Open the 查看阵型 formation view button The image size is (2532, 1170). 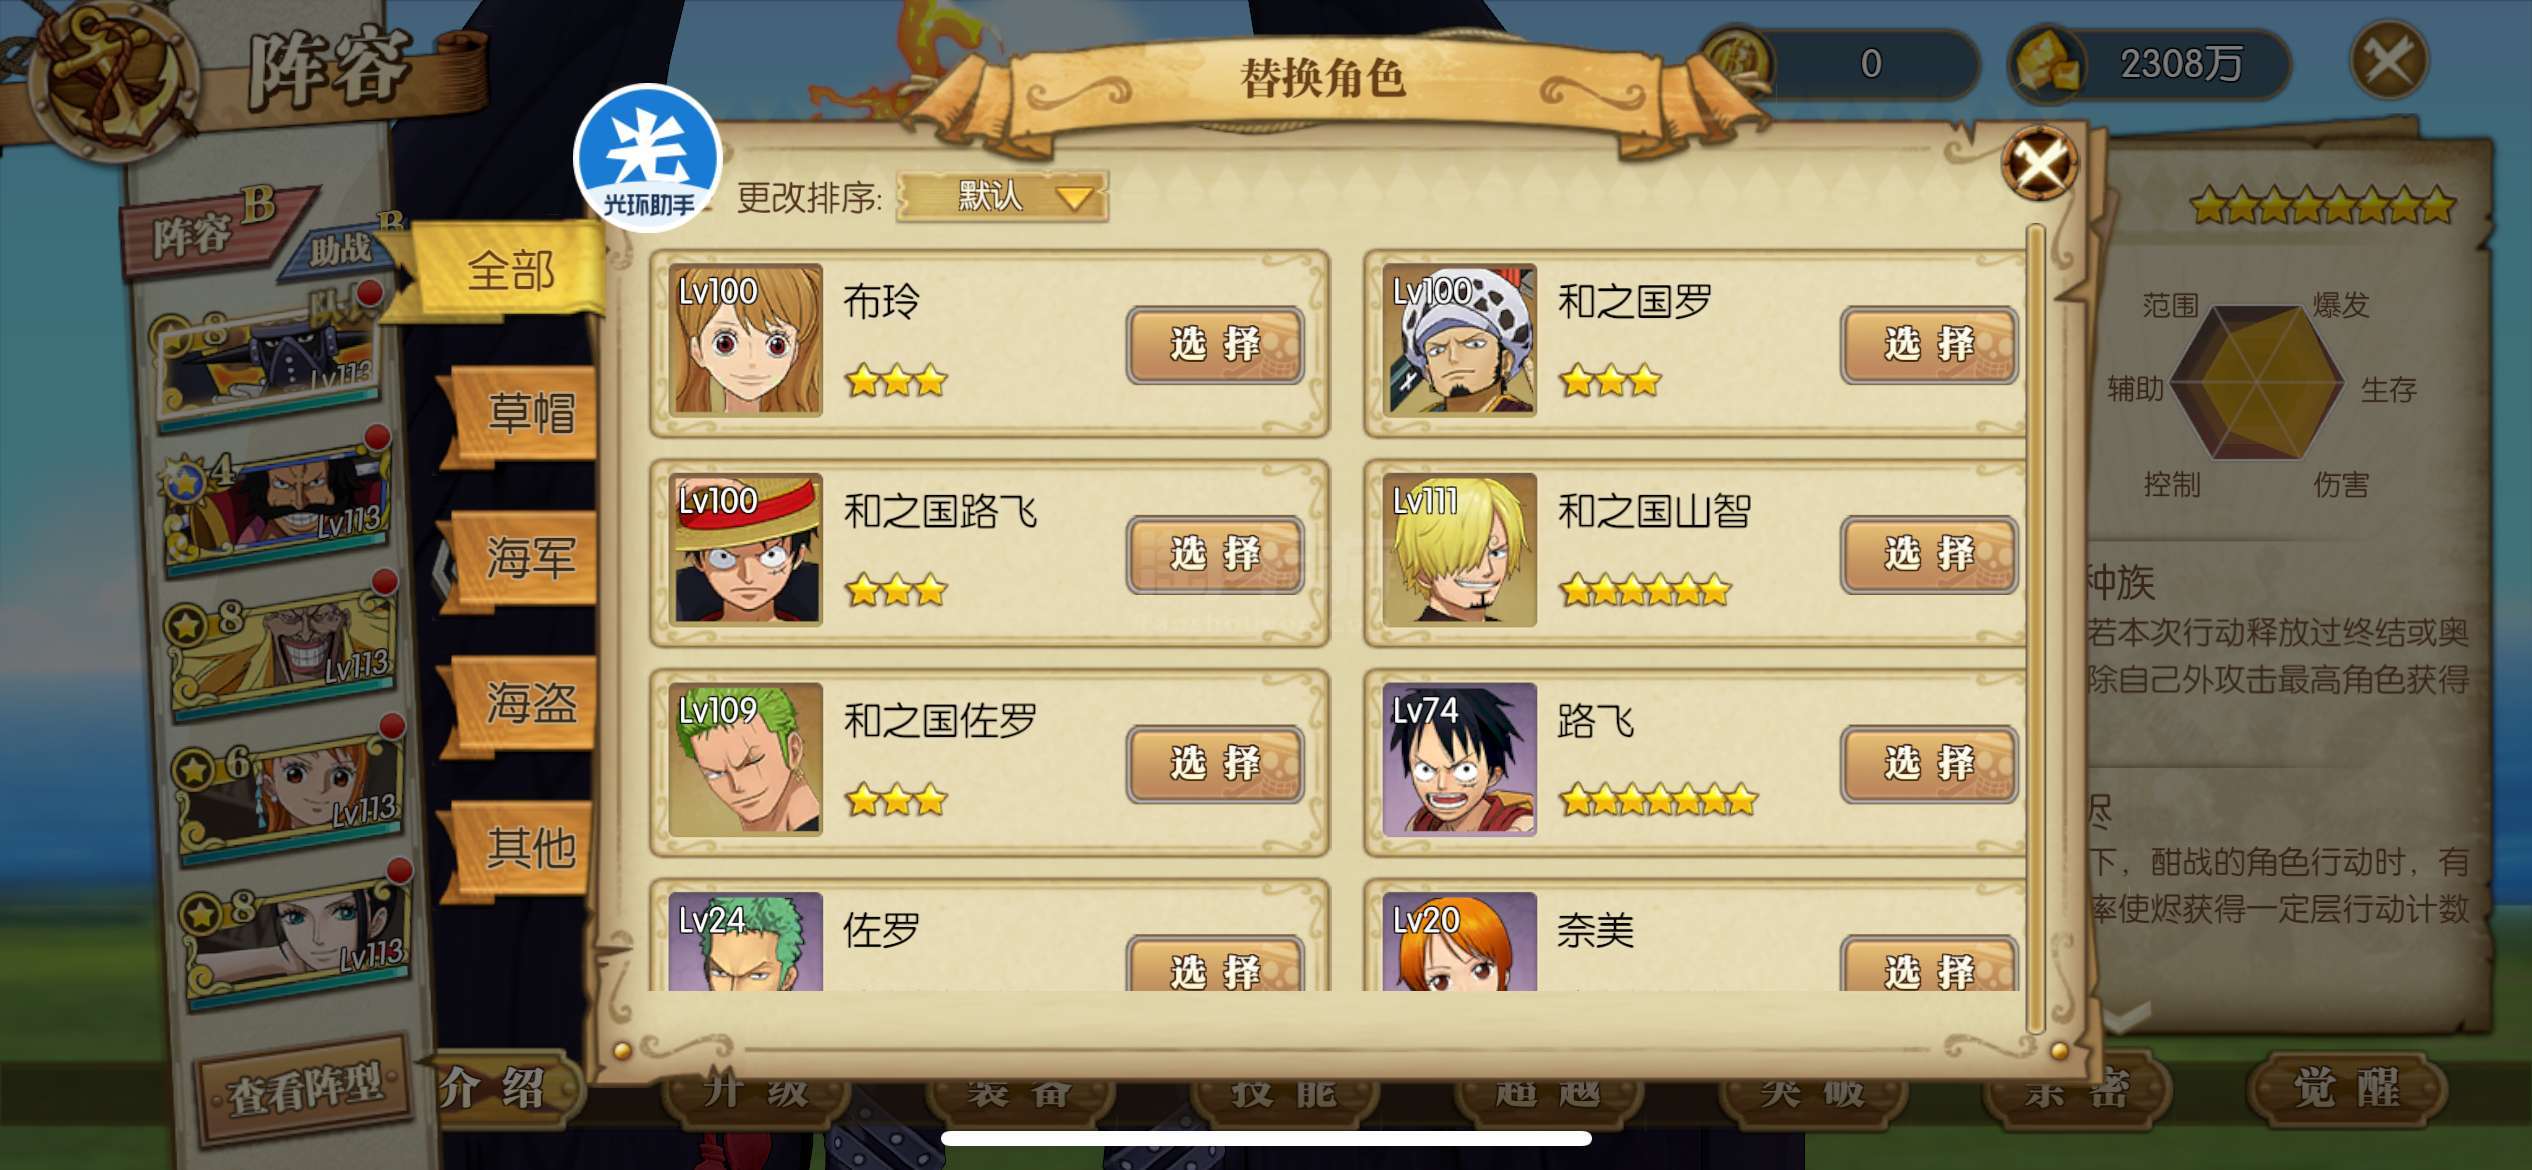(306, 1088)
